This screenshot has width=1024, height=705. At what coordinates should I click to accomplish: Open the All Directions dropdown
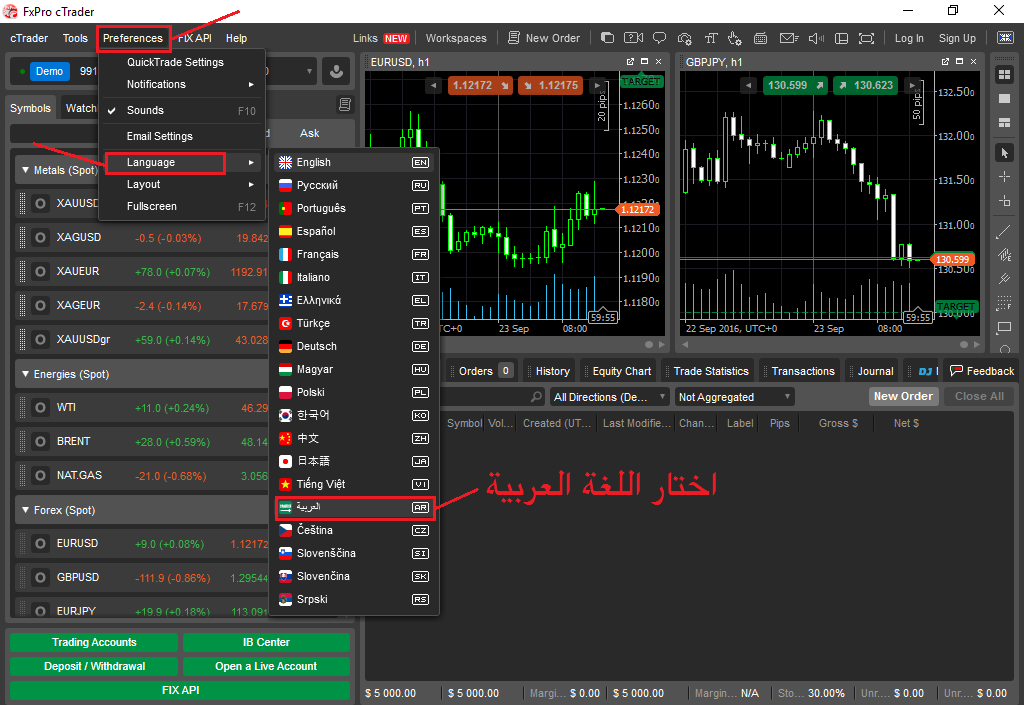click(609, 397)
